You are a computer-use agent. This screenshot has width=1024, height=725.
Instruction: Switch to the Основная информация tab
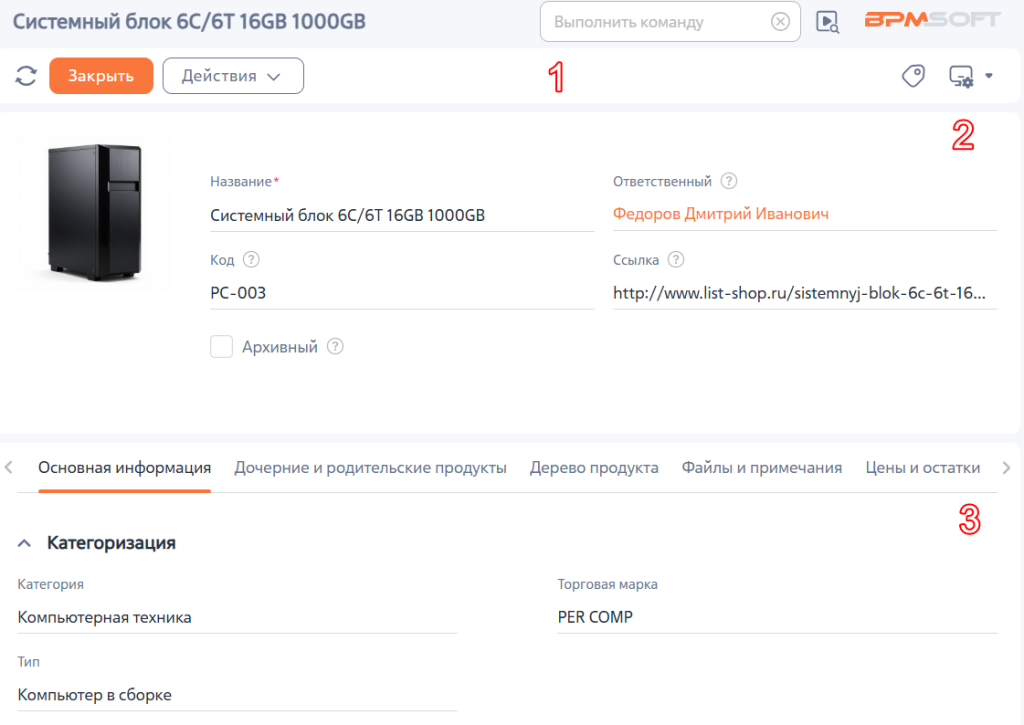(124, 468)
